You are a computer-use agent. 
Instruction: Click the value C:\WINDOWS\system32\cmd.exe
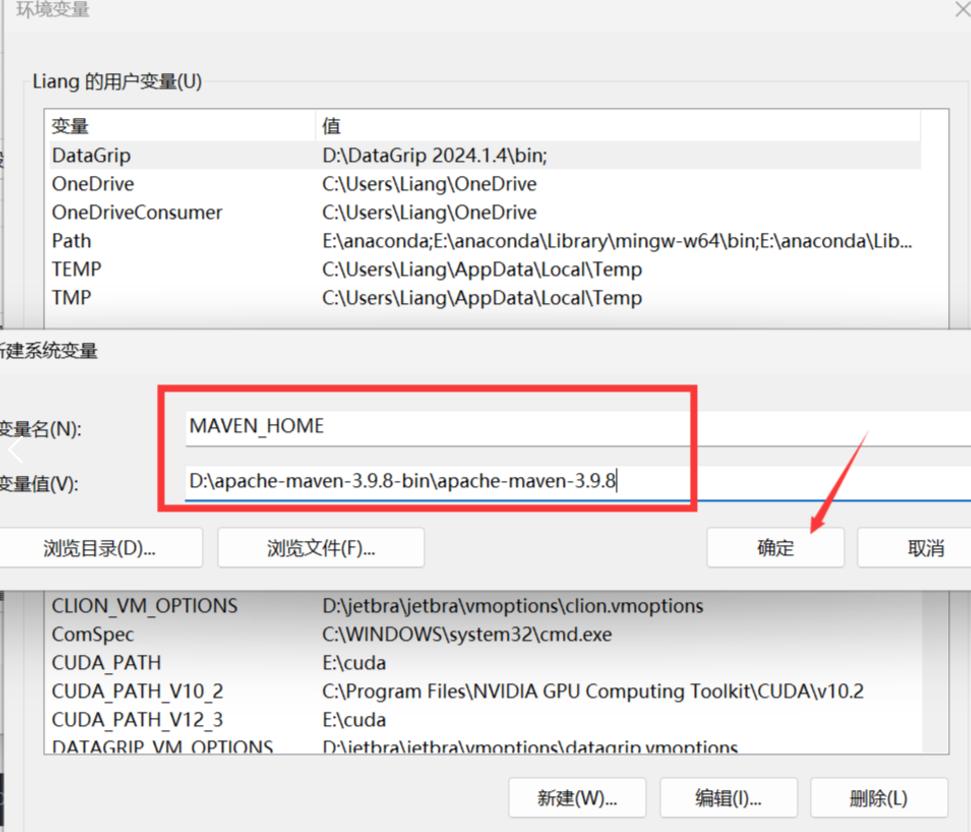point(467,634)
